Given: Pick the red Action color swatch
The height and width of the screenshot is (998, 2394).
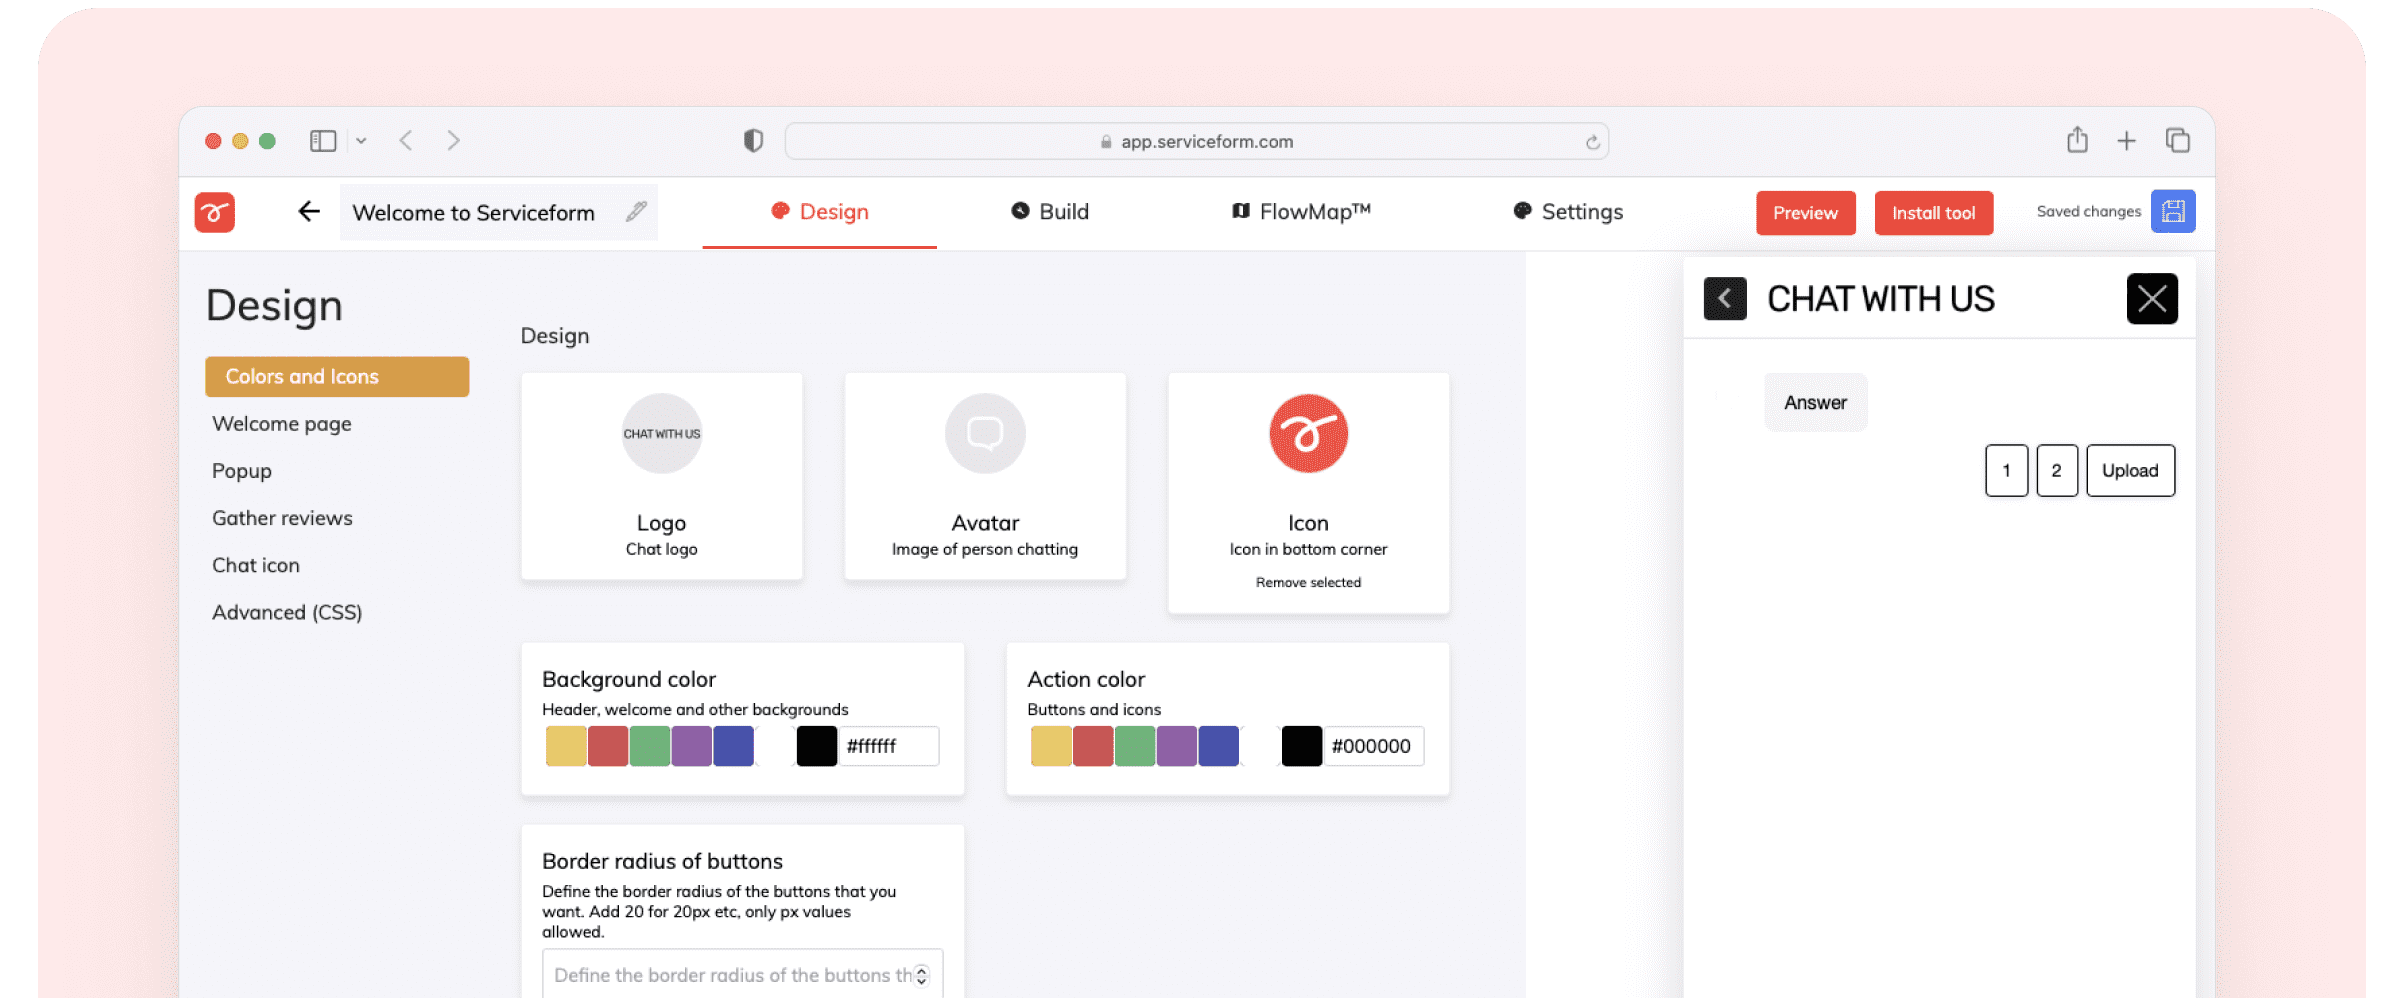Looking at the screenshot, I should tap(1093, 746).
